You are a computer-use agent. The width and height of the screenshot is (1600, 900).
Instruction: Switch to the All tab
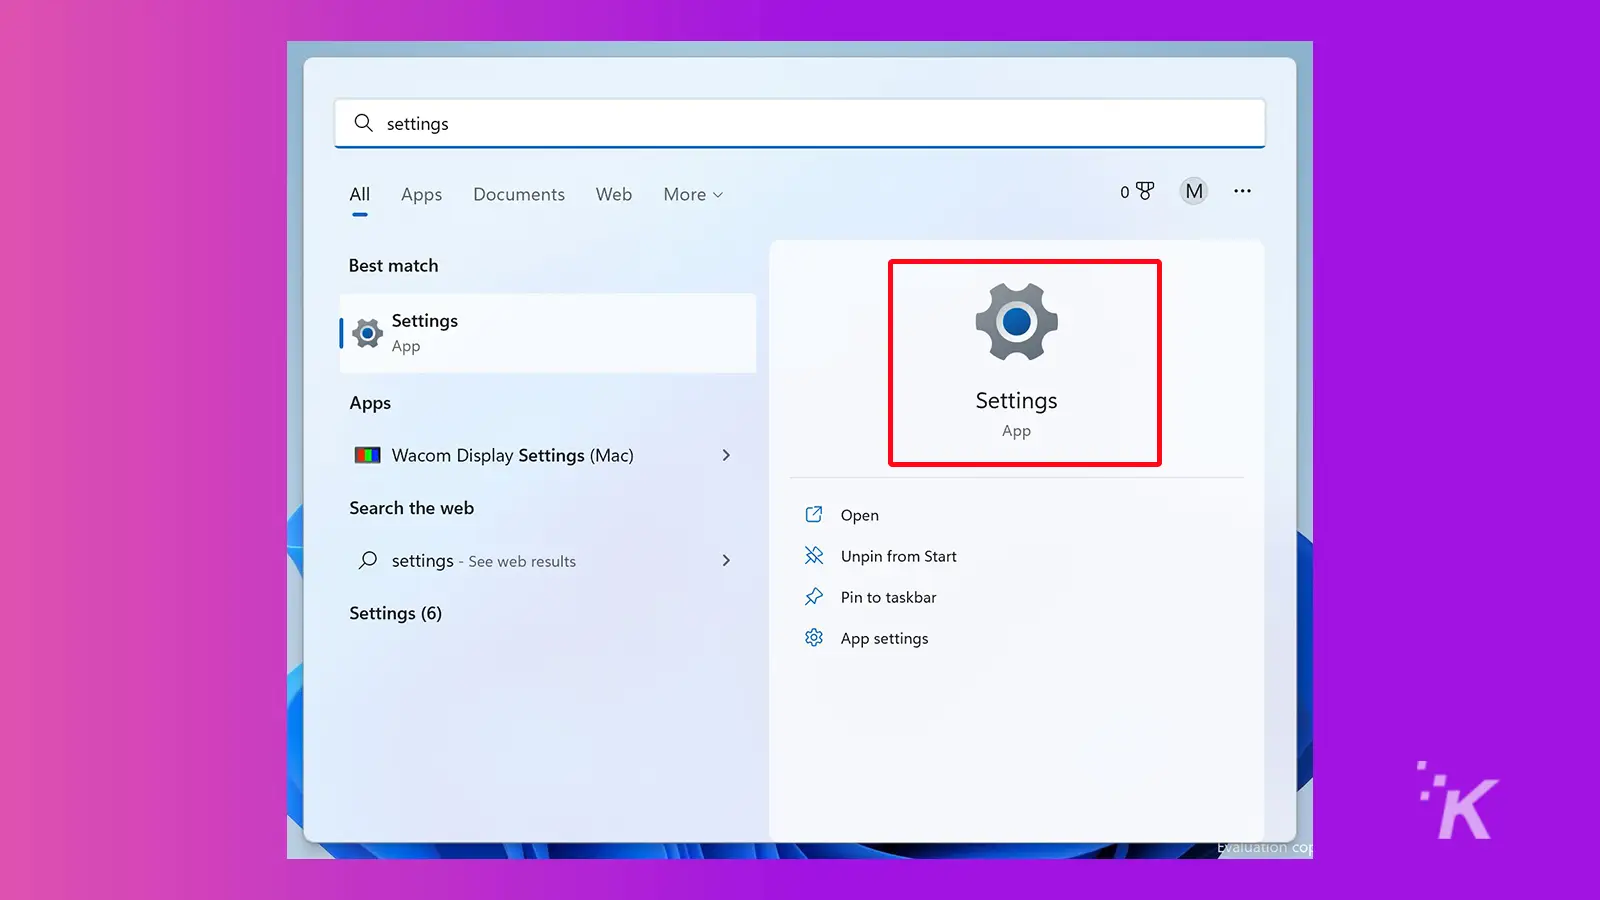point(360,194)
